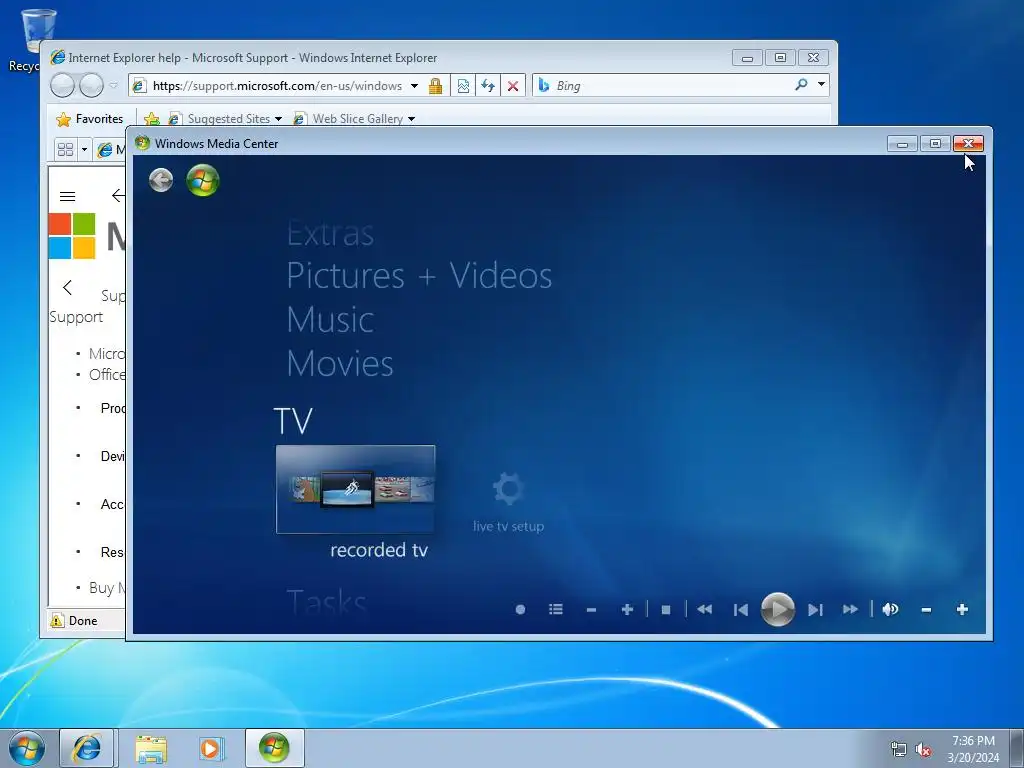Click the compatibility view icon in IE
Viewport: 1024px width, 768px height.
(463, 86)
